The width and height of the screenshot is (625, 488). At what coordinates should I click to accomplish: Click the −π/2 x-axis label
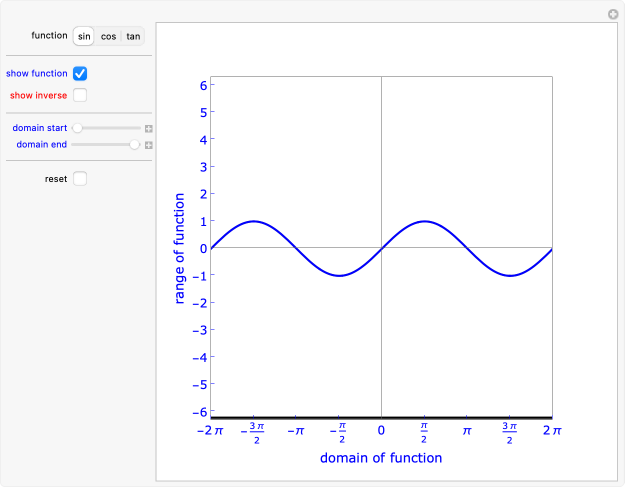coord(338,433)
